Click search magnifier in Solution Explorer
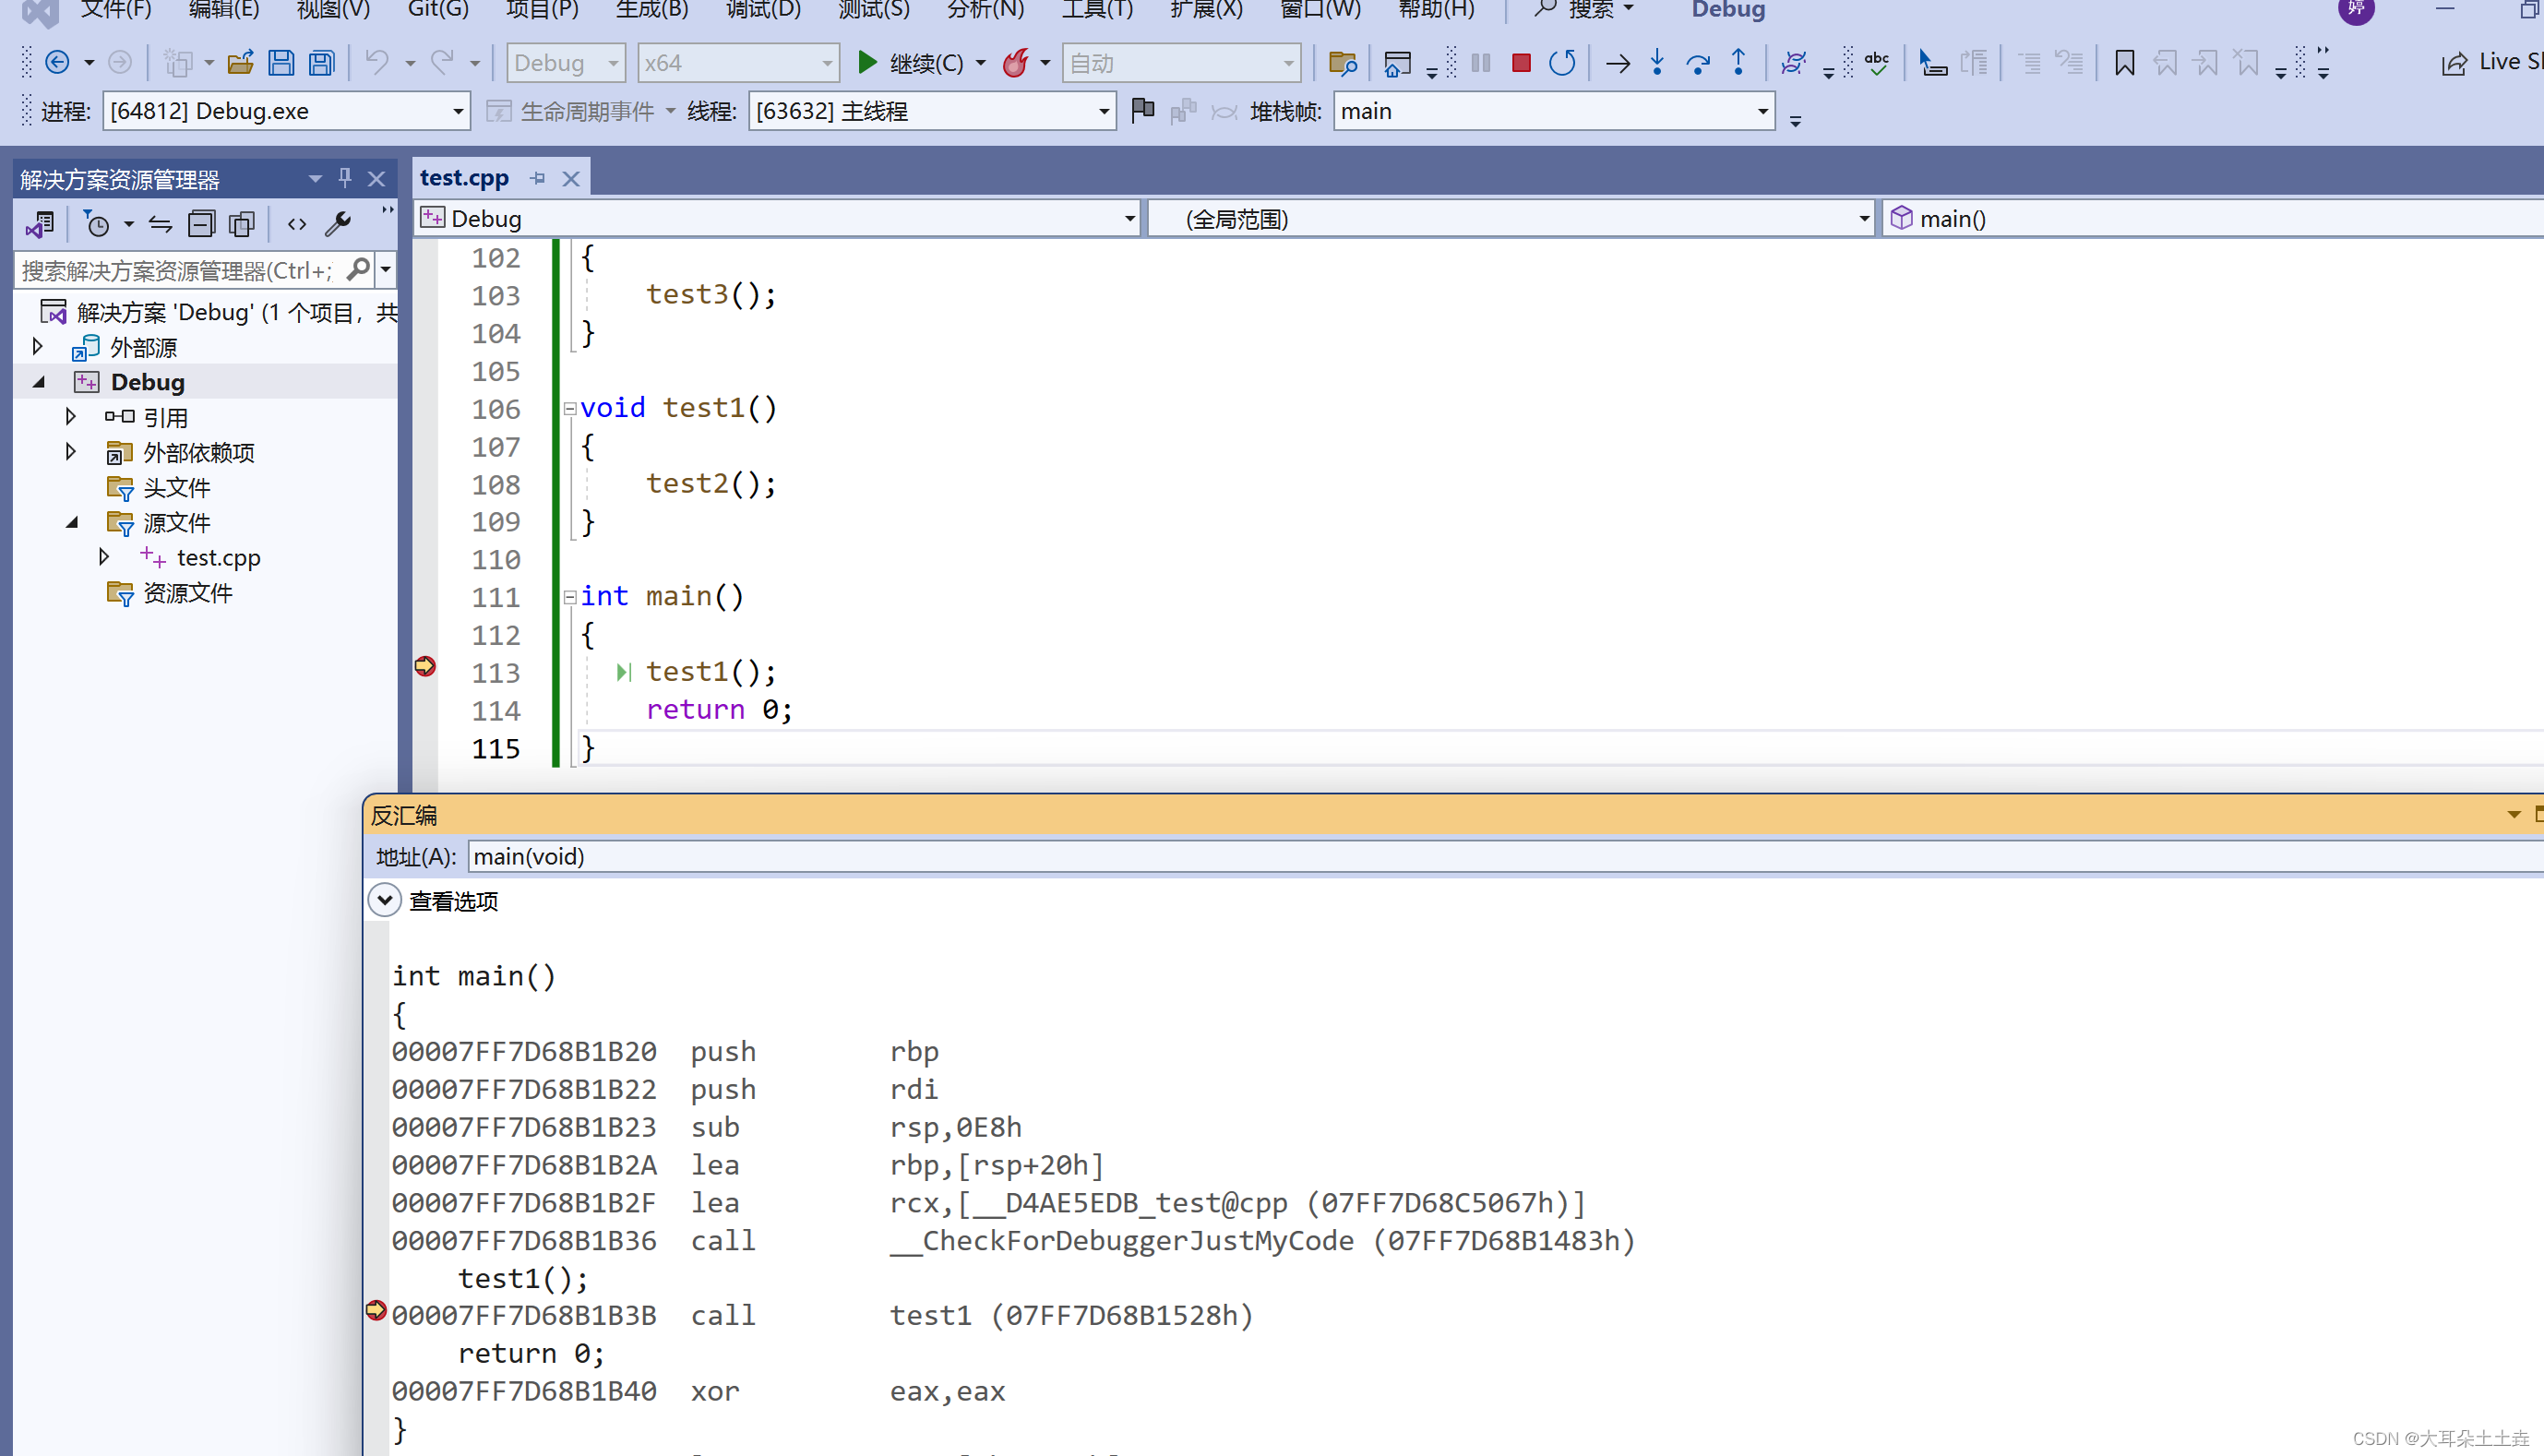This screenshot has height=1456, width=2544. coord(358,269)
